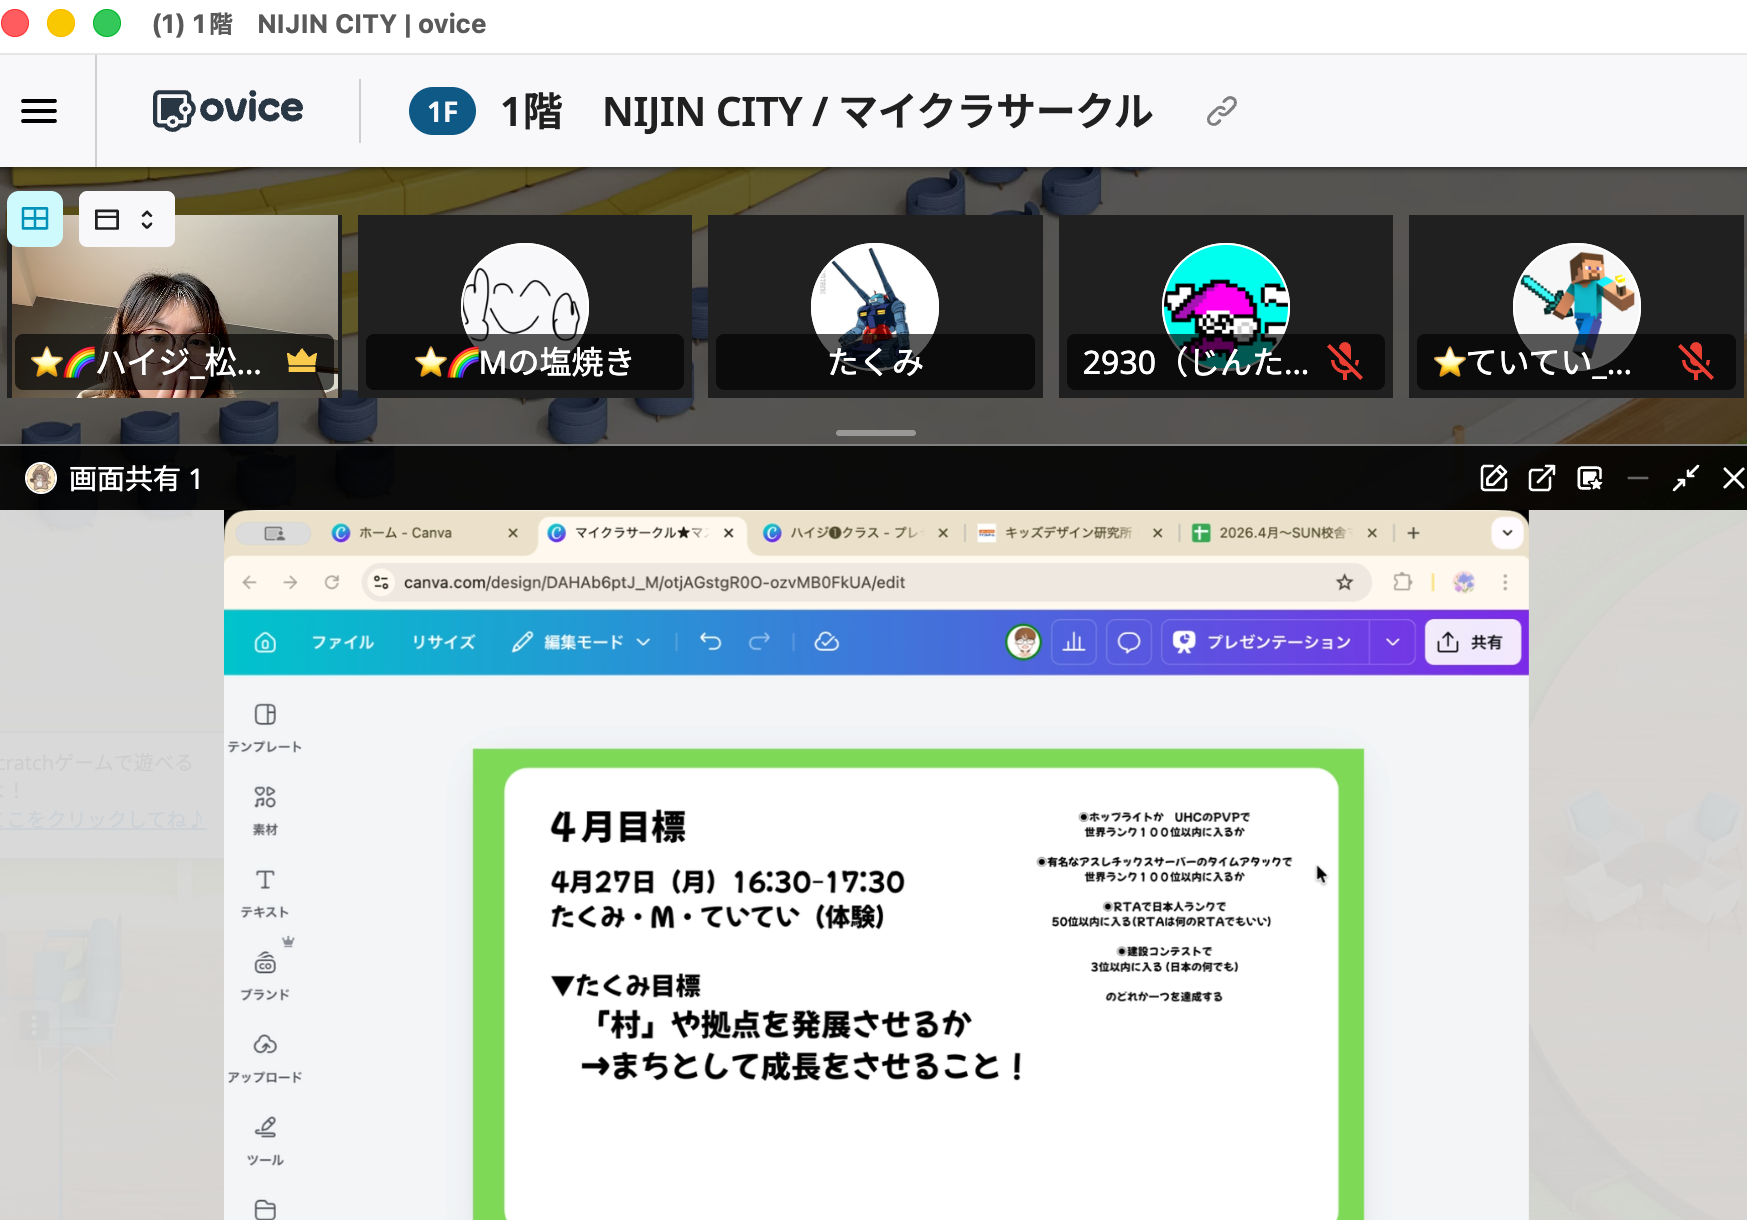Open the ovice hamburger menu
1747x1220 pixels.
point(39,111)
